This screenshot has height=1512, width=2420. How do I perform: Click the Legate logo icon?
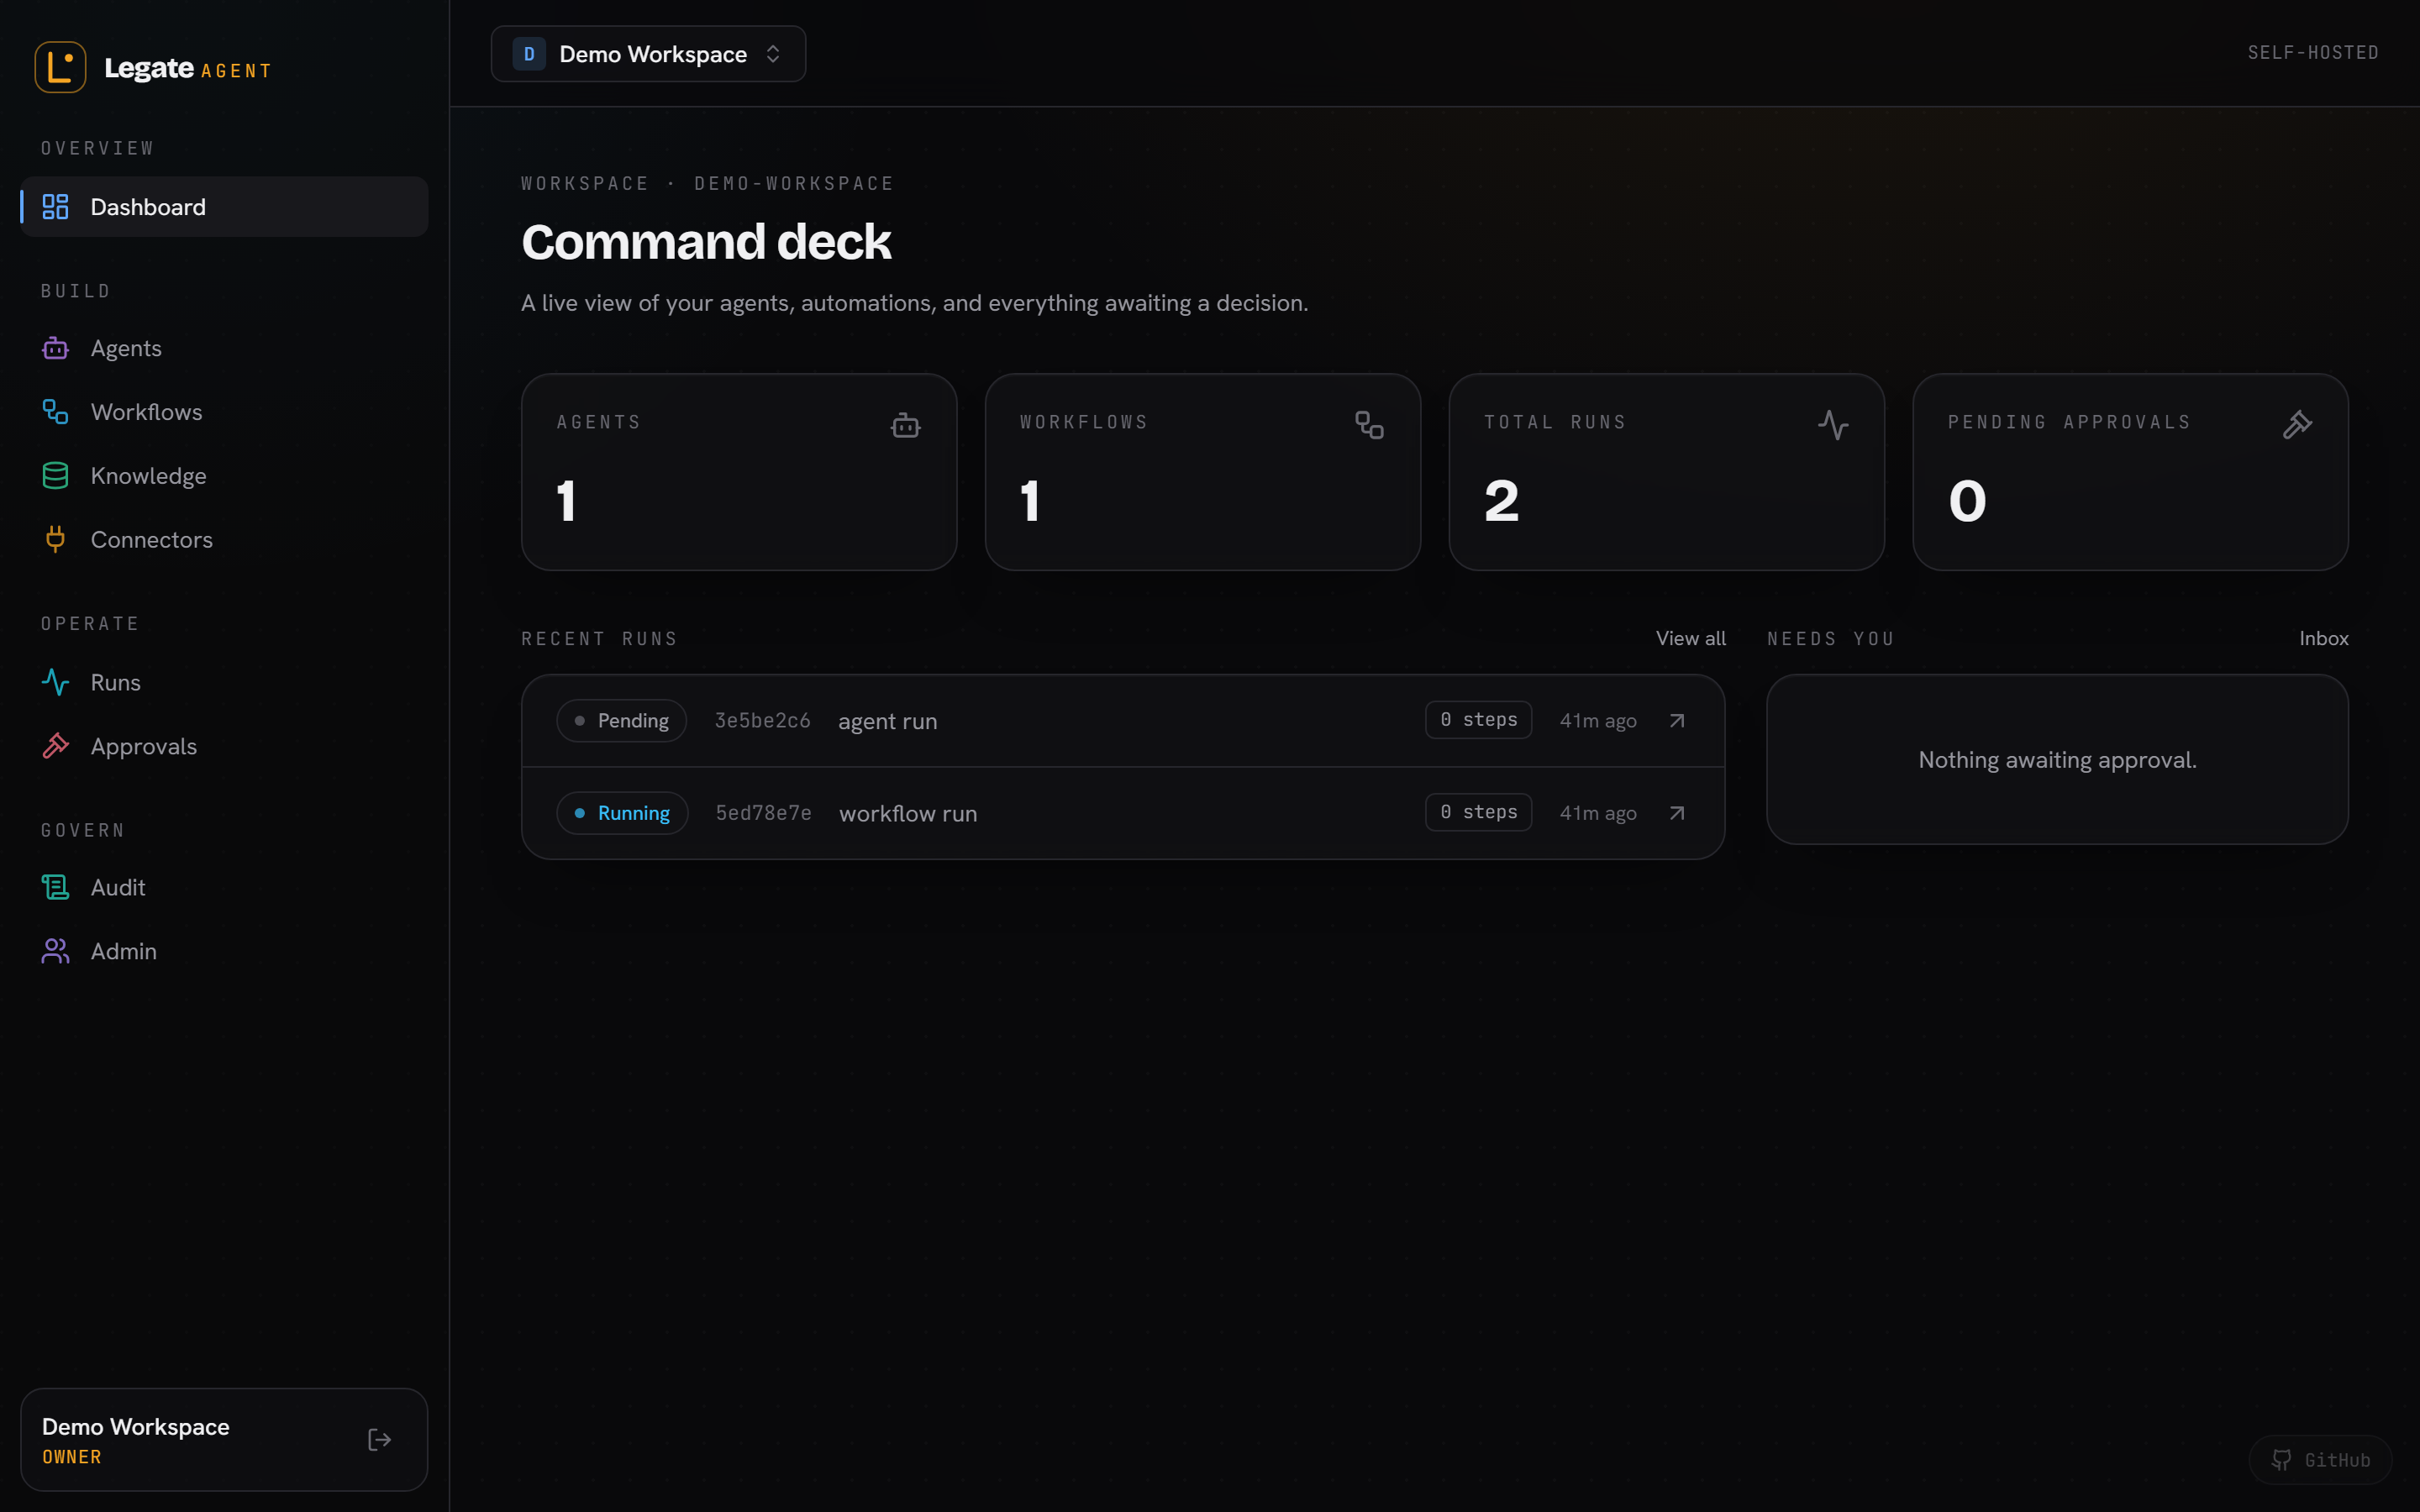point(60,67)
